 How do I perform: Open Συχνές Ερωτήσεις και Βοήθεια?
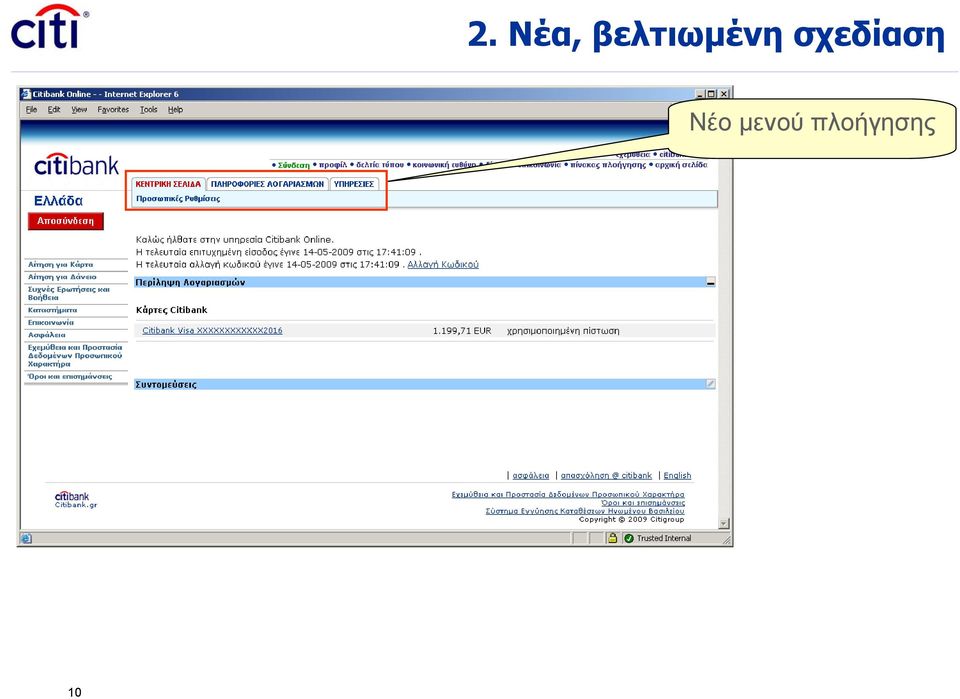point(69,293)
